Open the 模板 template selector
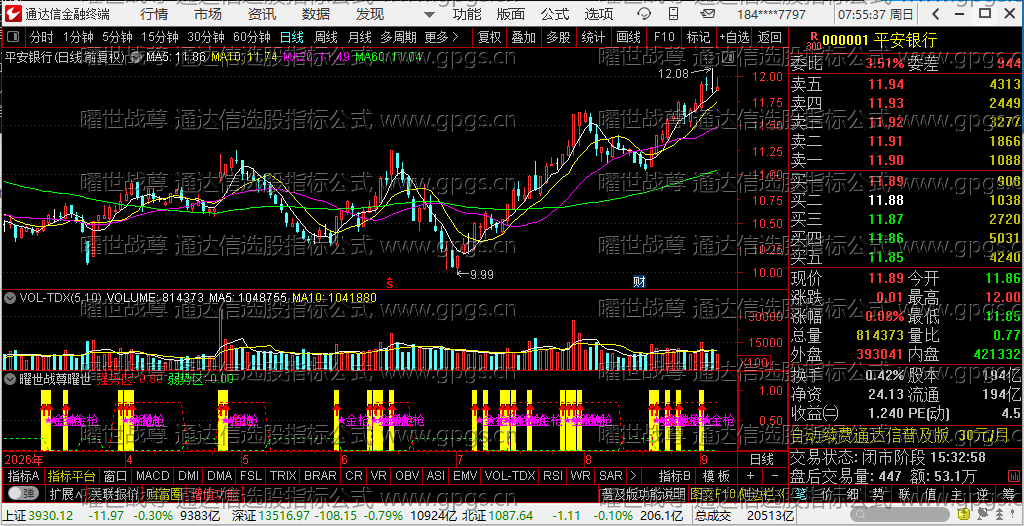 point(716,476)
